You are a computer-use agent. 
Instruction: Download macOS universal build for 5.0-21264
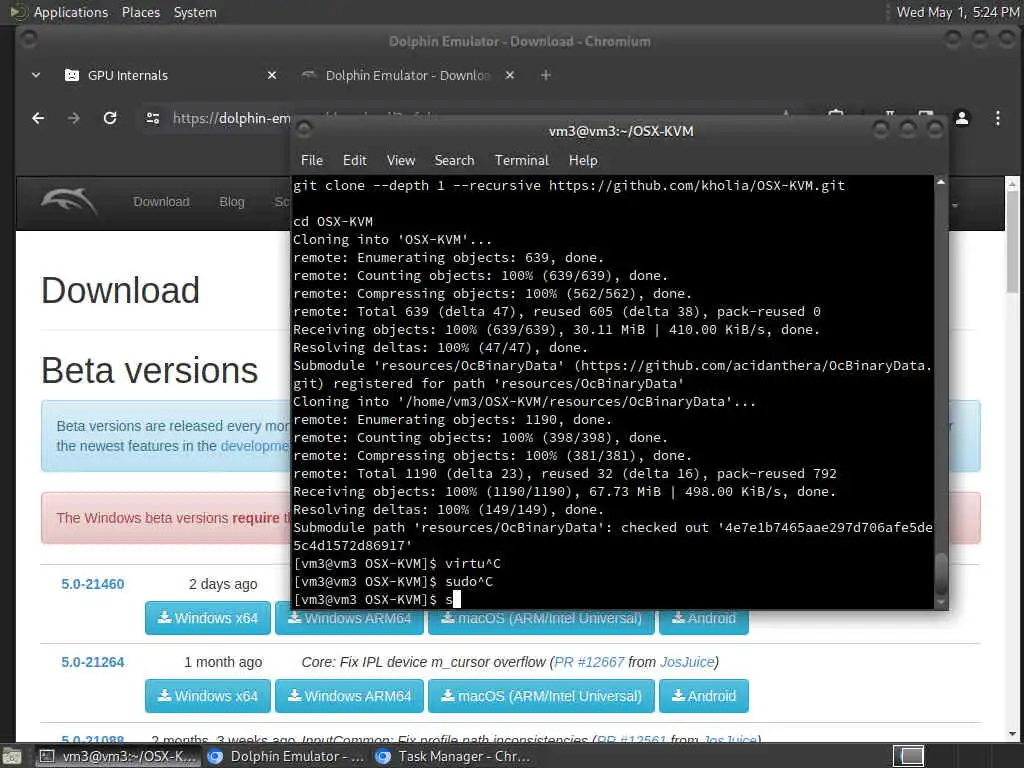(541, 696)
